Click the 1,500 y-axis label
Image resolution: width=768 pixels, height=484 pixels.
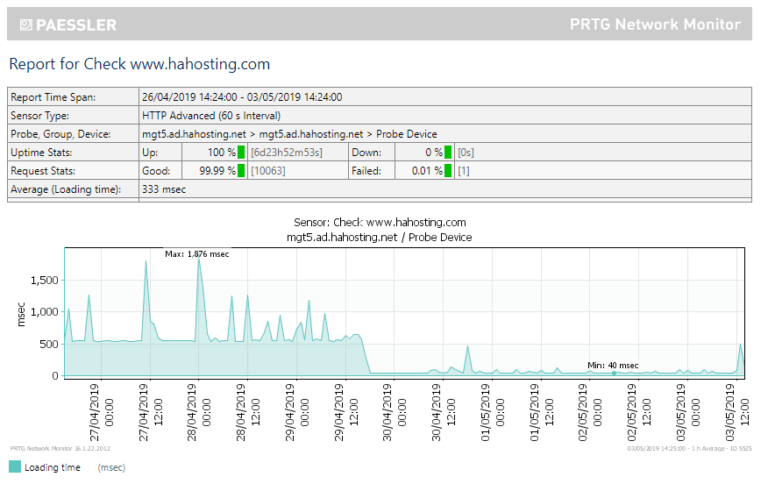(45, 280)
